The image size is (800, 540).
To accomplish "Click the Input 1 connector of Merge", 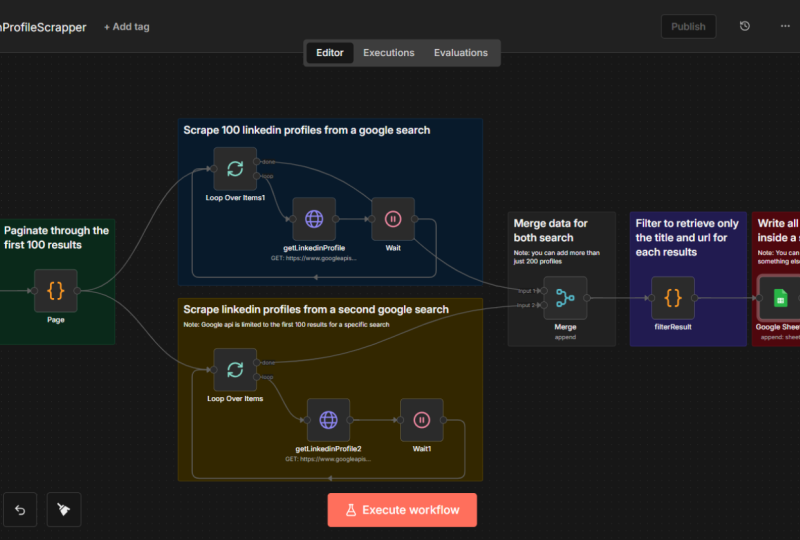I will [544, 291].
